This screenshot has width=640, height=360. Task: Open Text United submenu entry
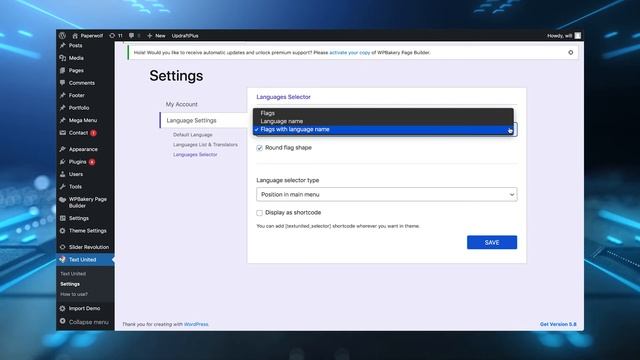(x=73, y=274)
